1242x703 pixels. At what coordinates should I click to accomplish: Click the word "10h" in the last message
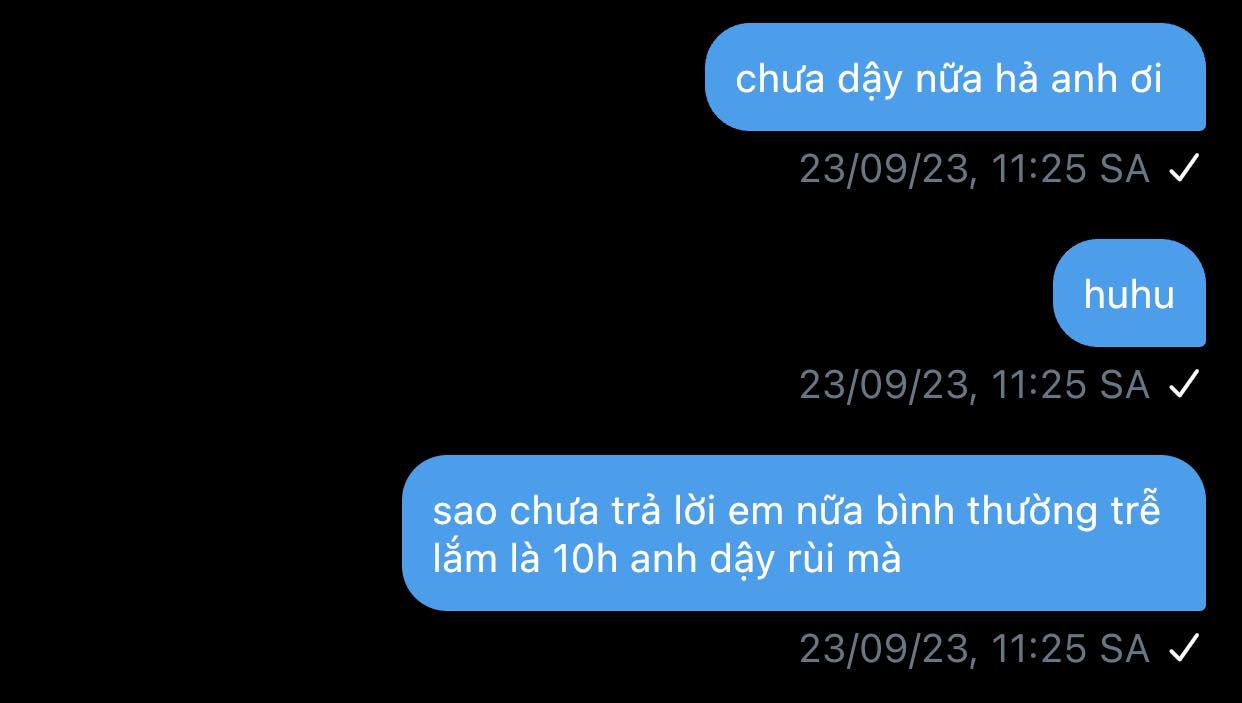pos(585,559)
